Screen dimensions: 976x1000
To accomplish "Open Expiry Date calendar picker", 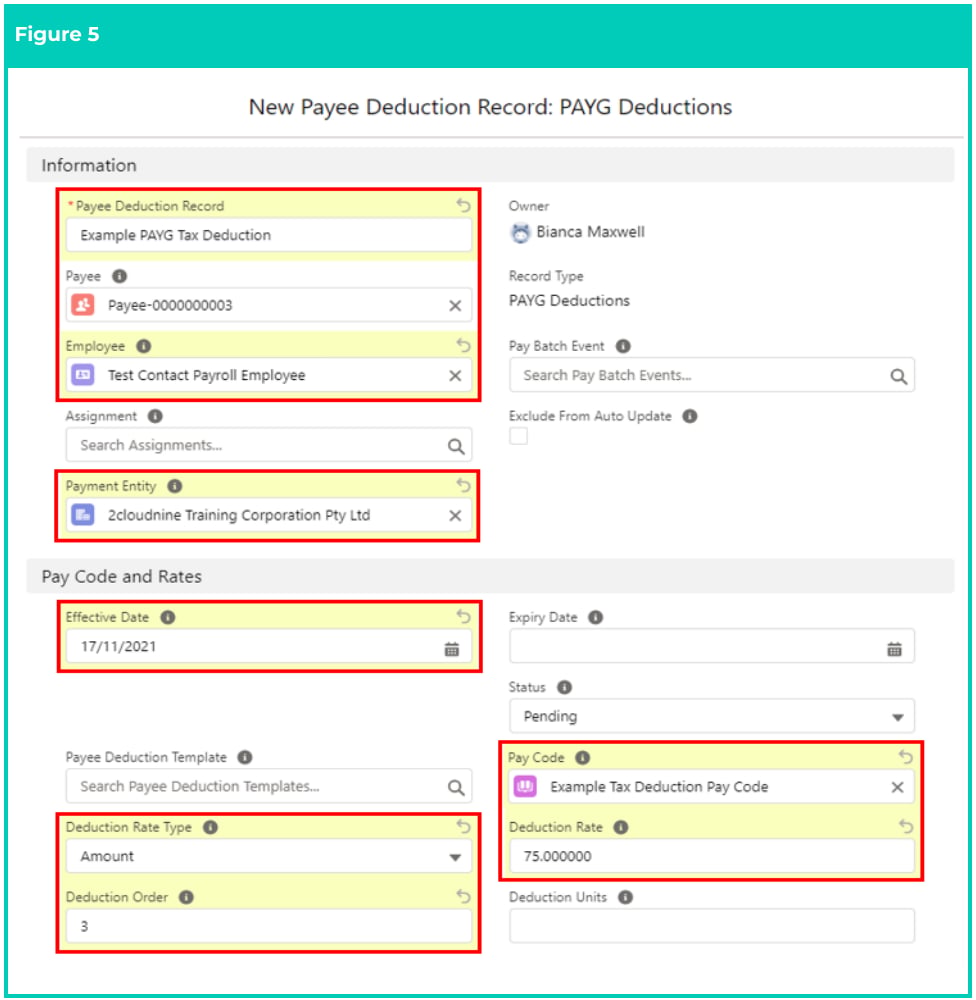I will point(894,649).
